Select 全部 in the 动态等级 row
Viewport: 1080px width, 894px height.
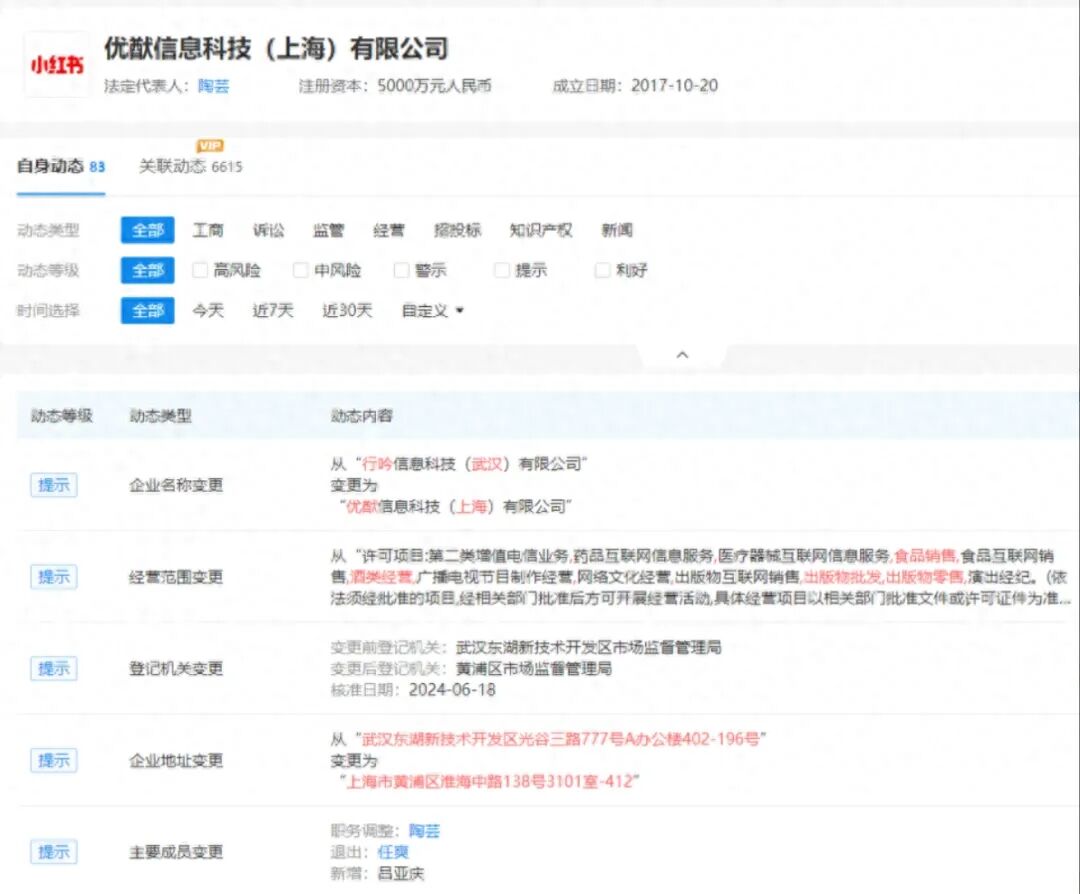tap(147, 270)
